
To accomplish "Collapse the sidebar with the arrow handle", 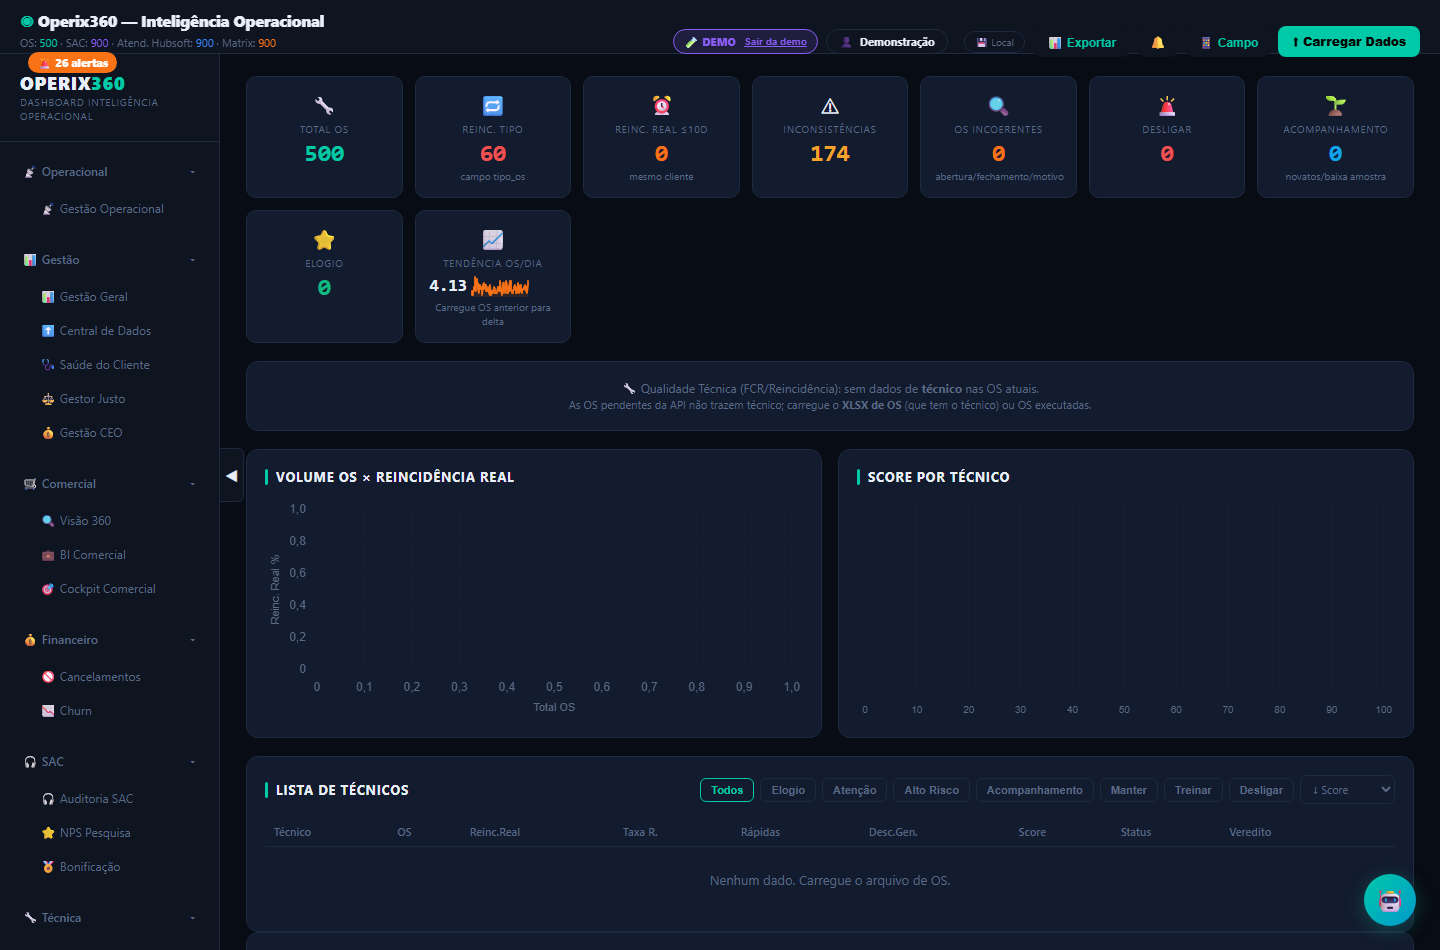I will [232, 476].
